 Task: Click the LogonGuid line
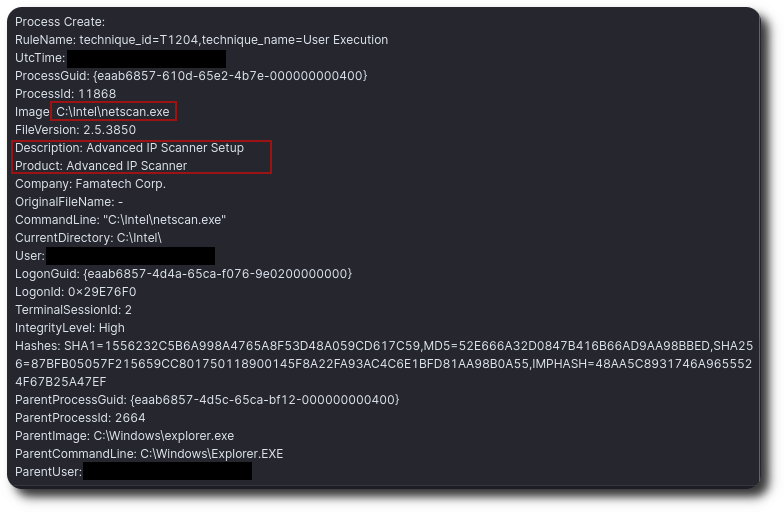tap(183, 274)
